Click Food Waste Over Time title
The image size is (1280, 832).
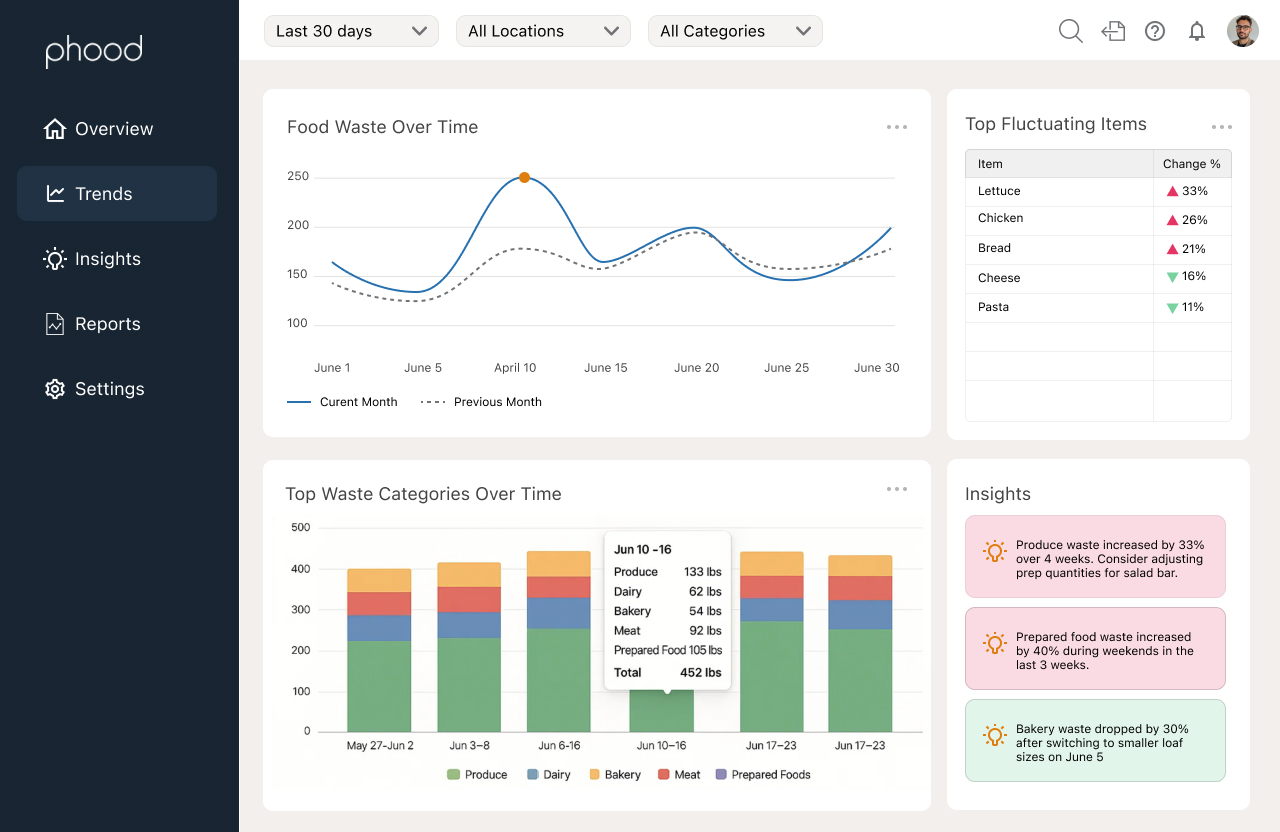point(383,127)
